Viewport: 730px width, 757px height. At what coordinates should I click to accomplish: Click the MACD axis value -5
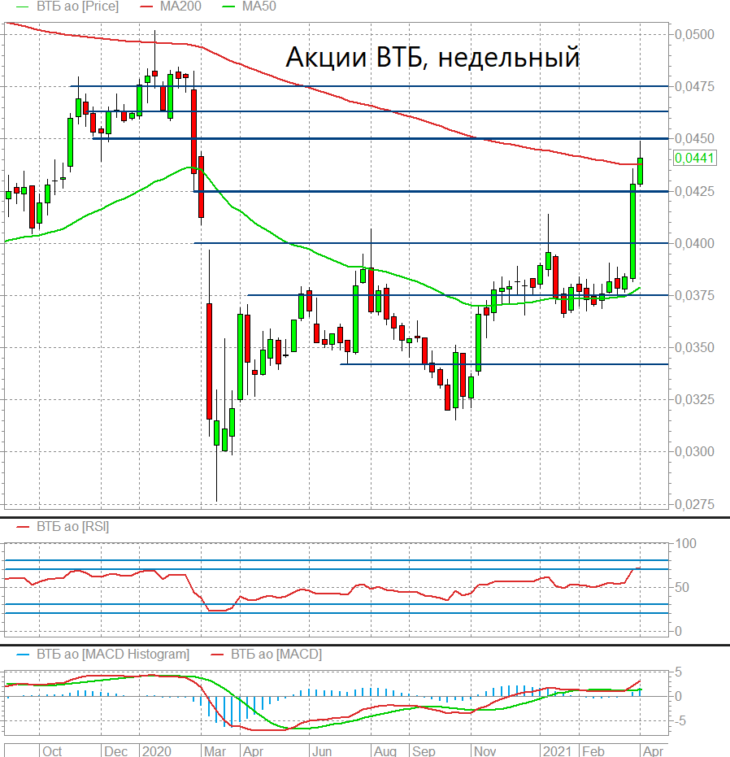tap(680, 721)
